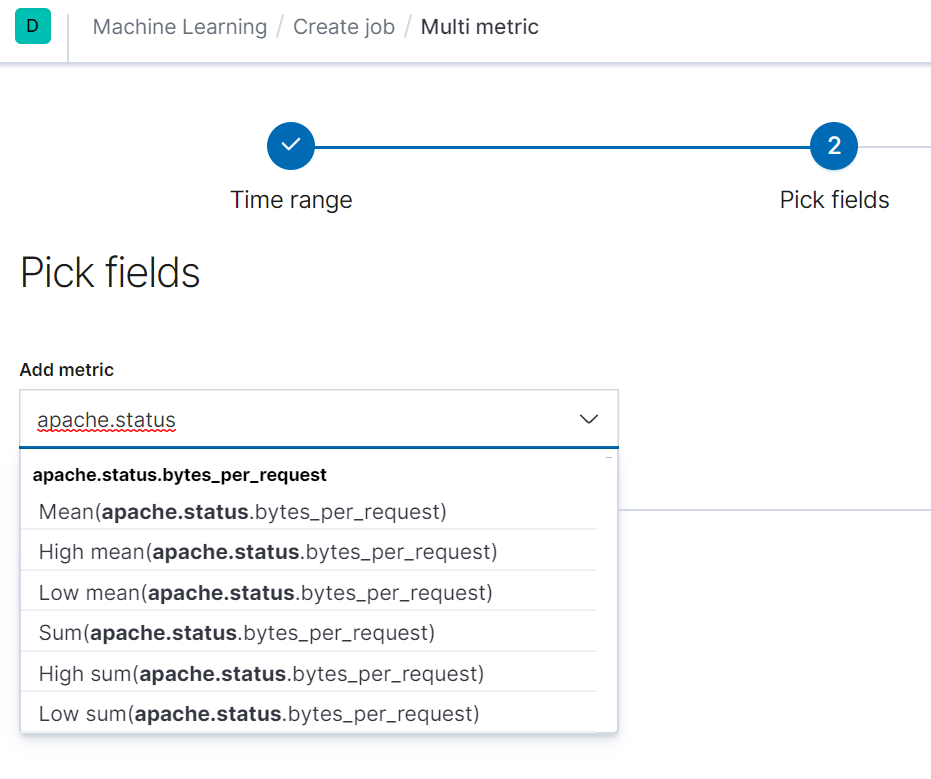Pick Sum(apache.status.bytes_per_request) option
Viewport: 931px width, 779px height.
coord(309,633)
